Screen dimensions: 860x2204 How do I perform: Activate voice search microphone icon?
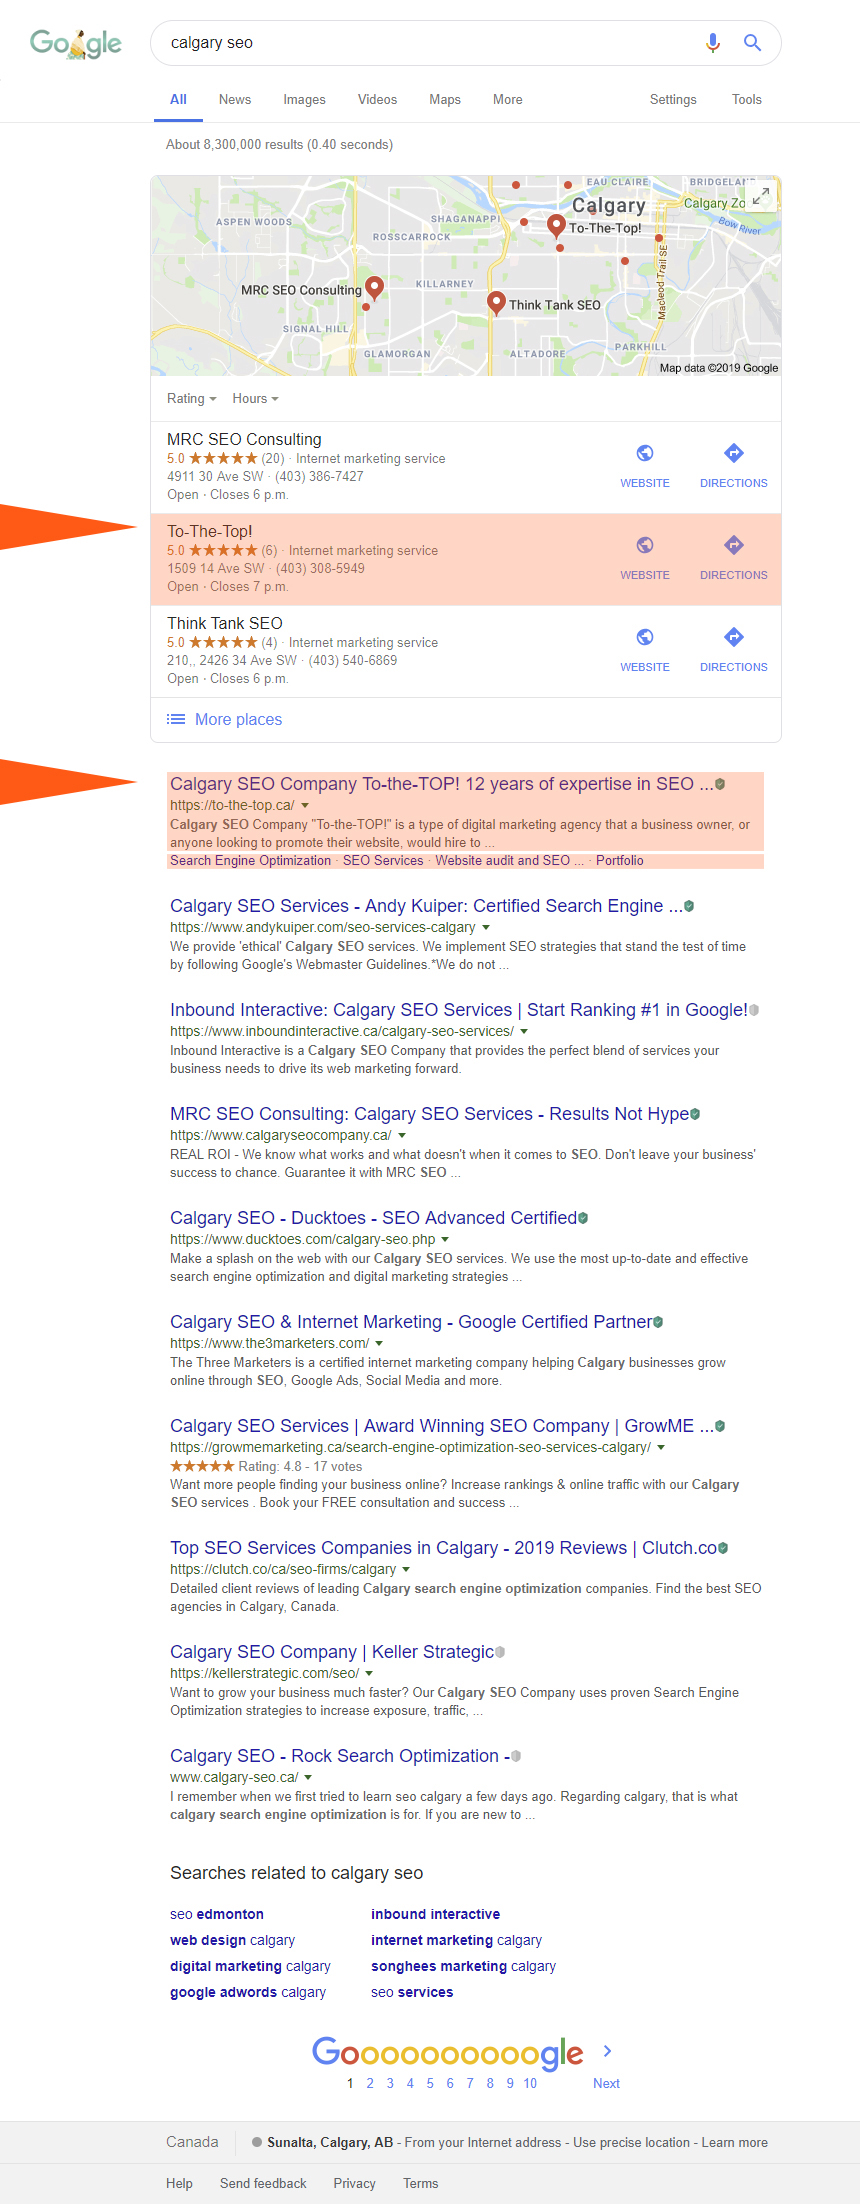pyautogui.click(x=713, y=43)
